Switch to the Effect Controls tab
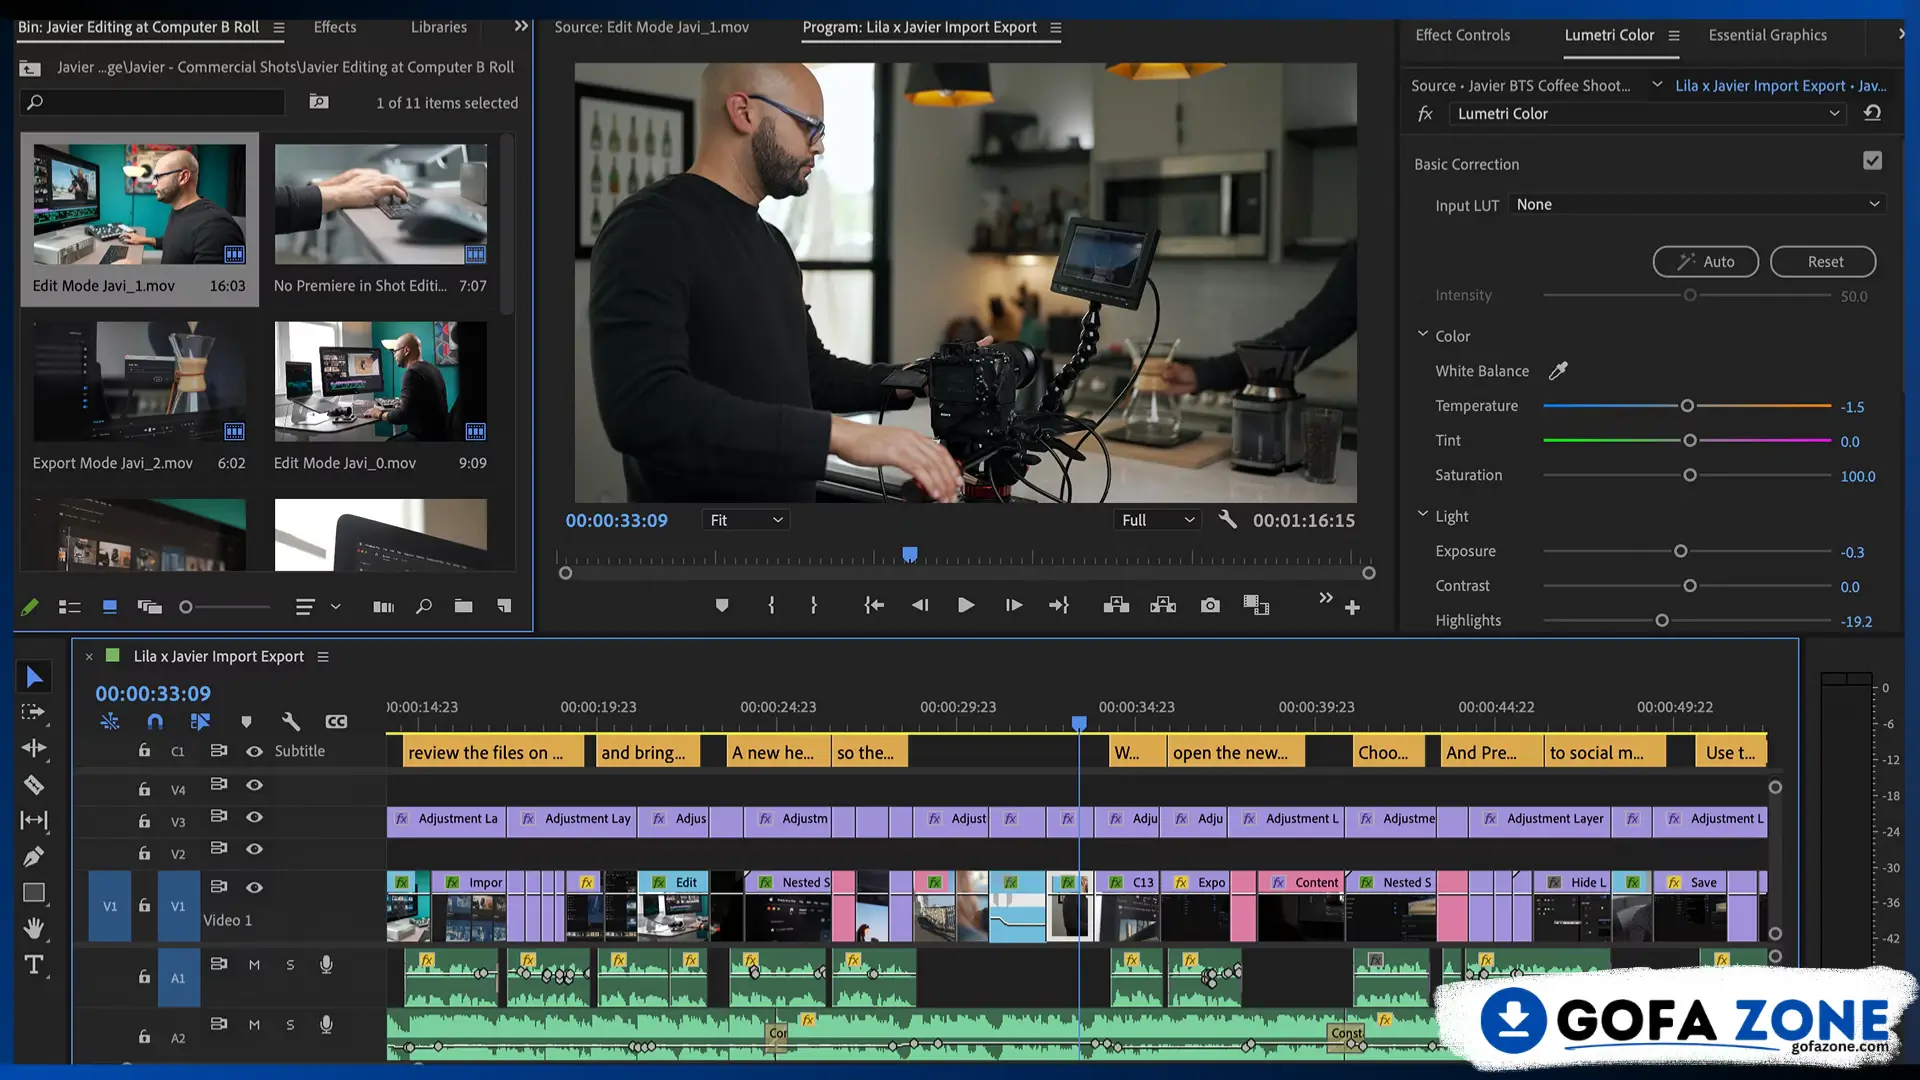The width and height of the screenshot is (1920, 1080). click(x=1463, y=35)
